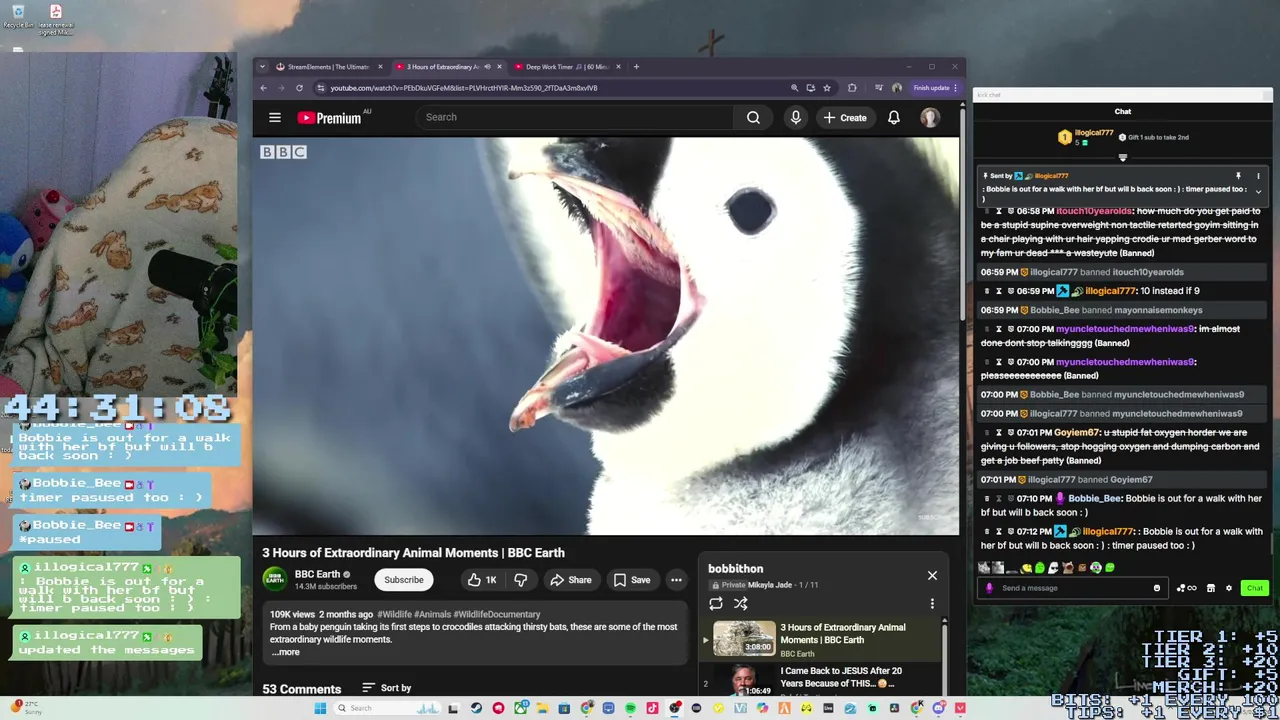Open Steam from the taskbar
Image resolution: width=1280 pixels, height=720 pixels.
[x=476, y=708]
